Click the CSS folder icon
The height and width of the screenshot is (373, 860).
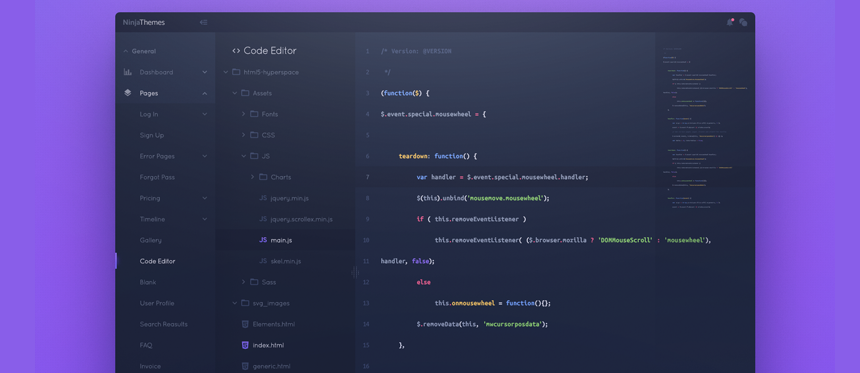254,135
